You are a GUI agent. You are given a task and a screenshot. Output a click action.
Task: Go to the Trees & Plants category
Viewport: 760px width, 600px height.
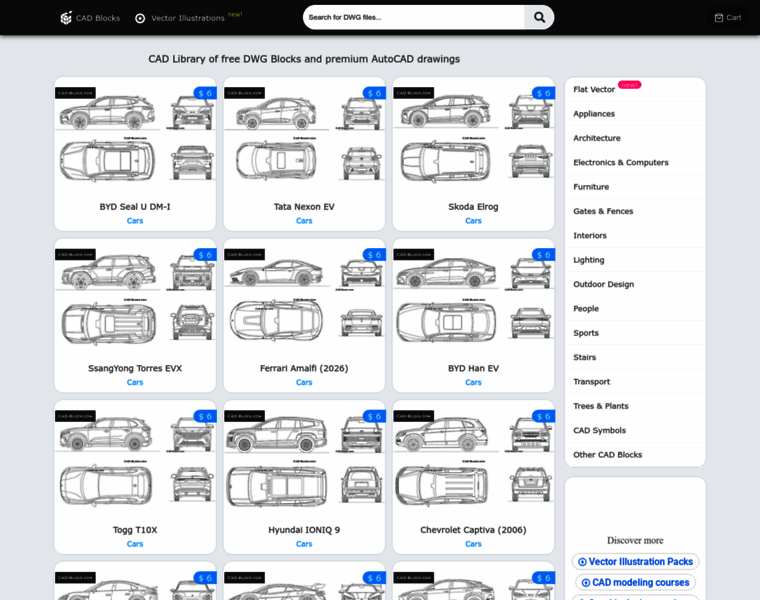[635, 406]
